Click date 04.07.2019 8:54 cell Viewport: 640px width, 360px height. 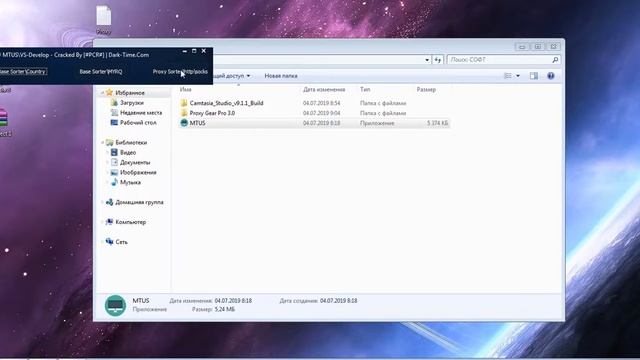[x=321, y=103]
